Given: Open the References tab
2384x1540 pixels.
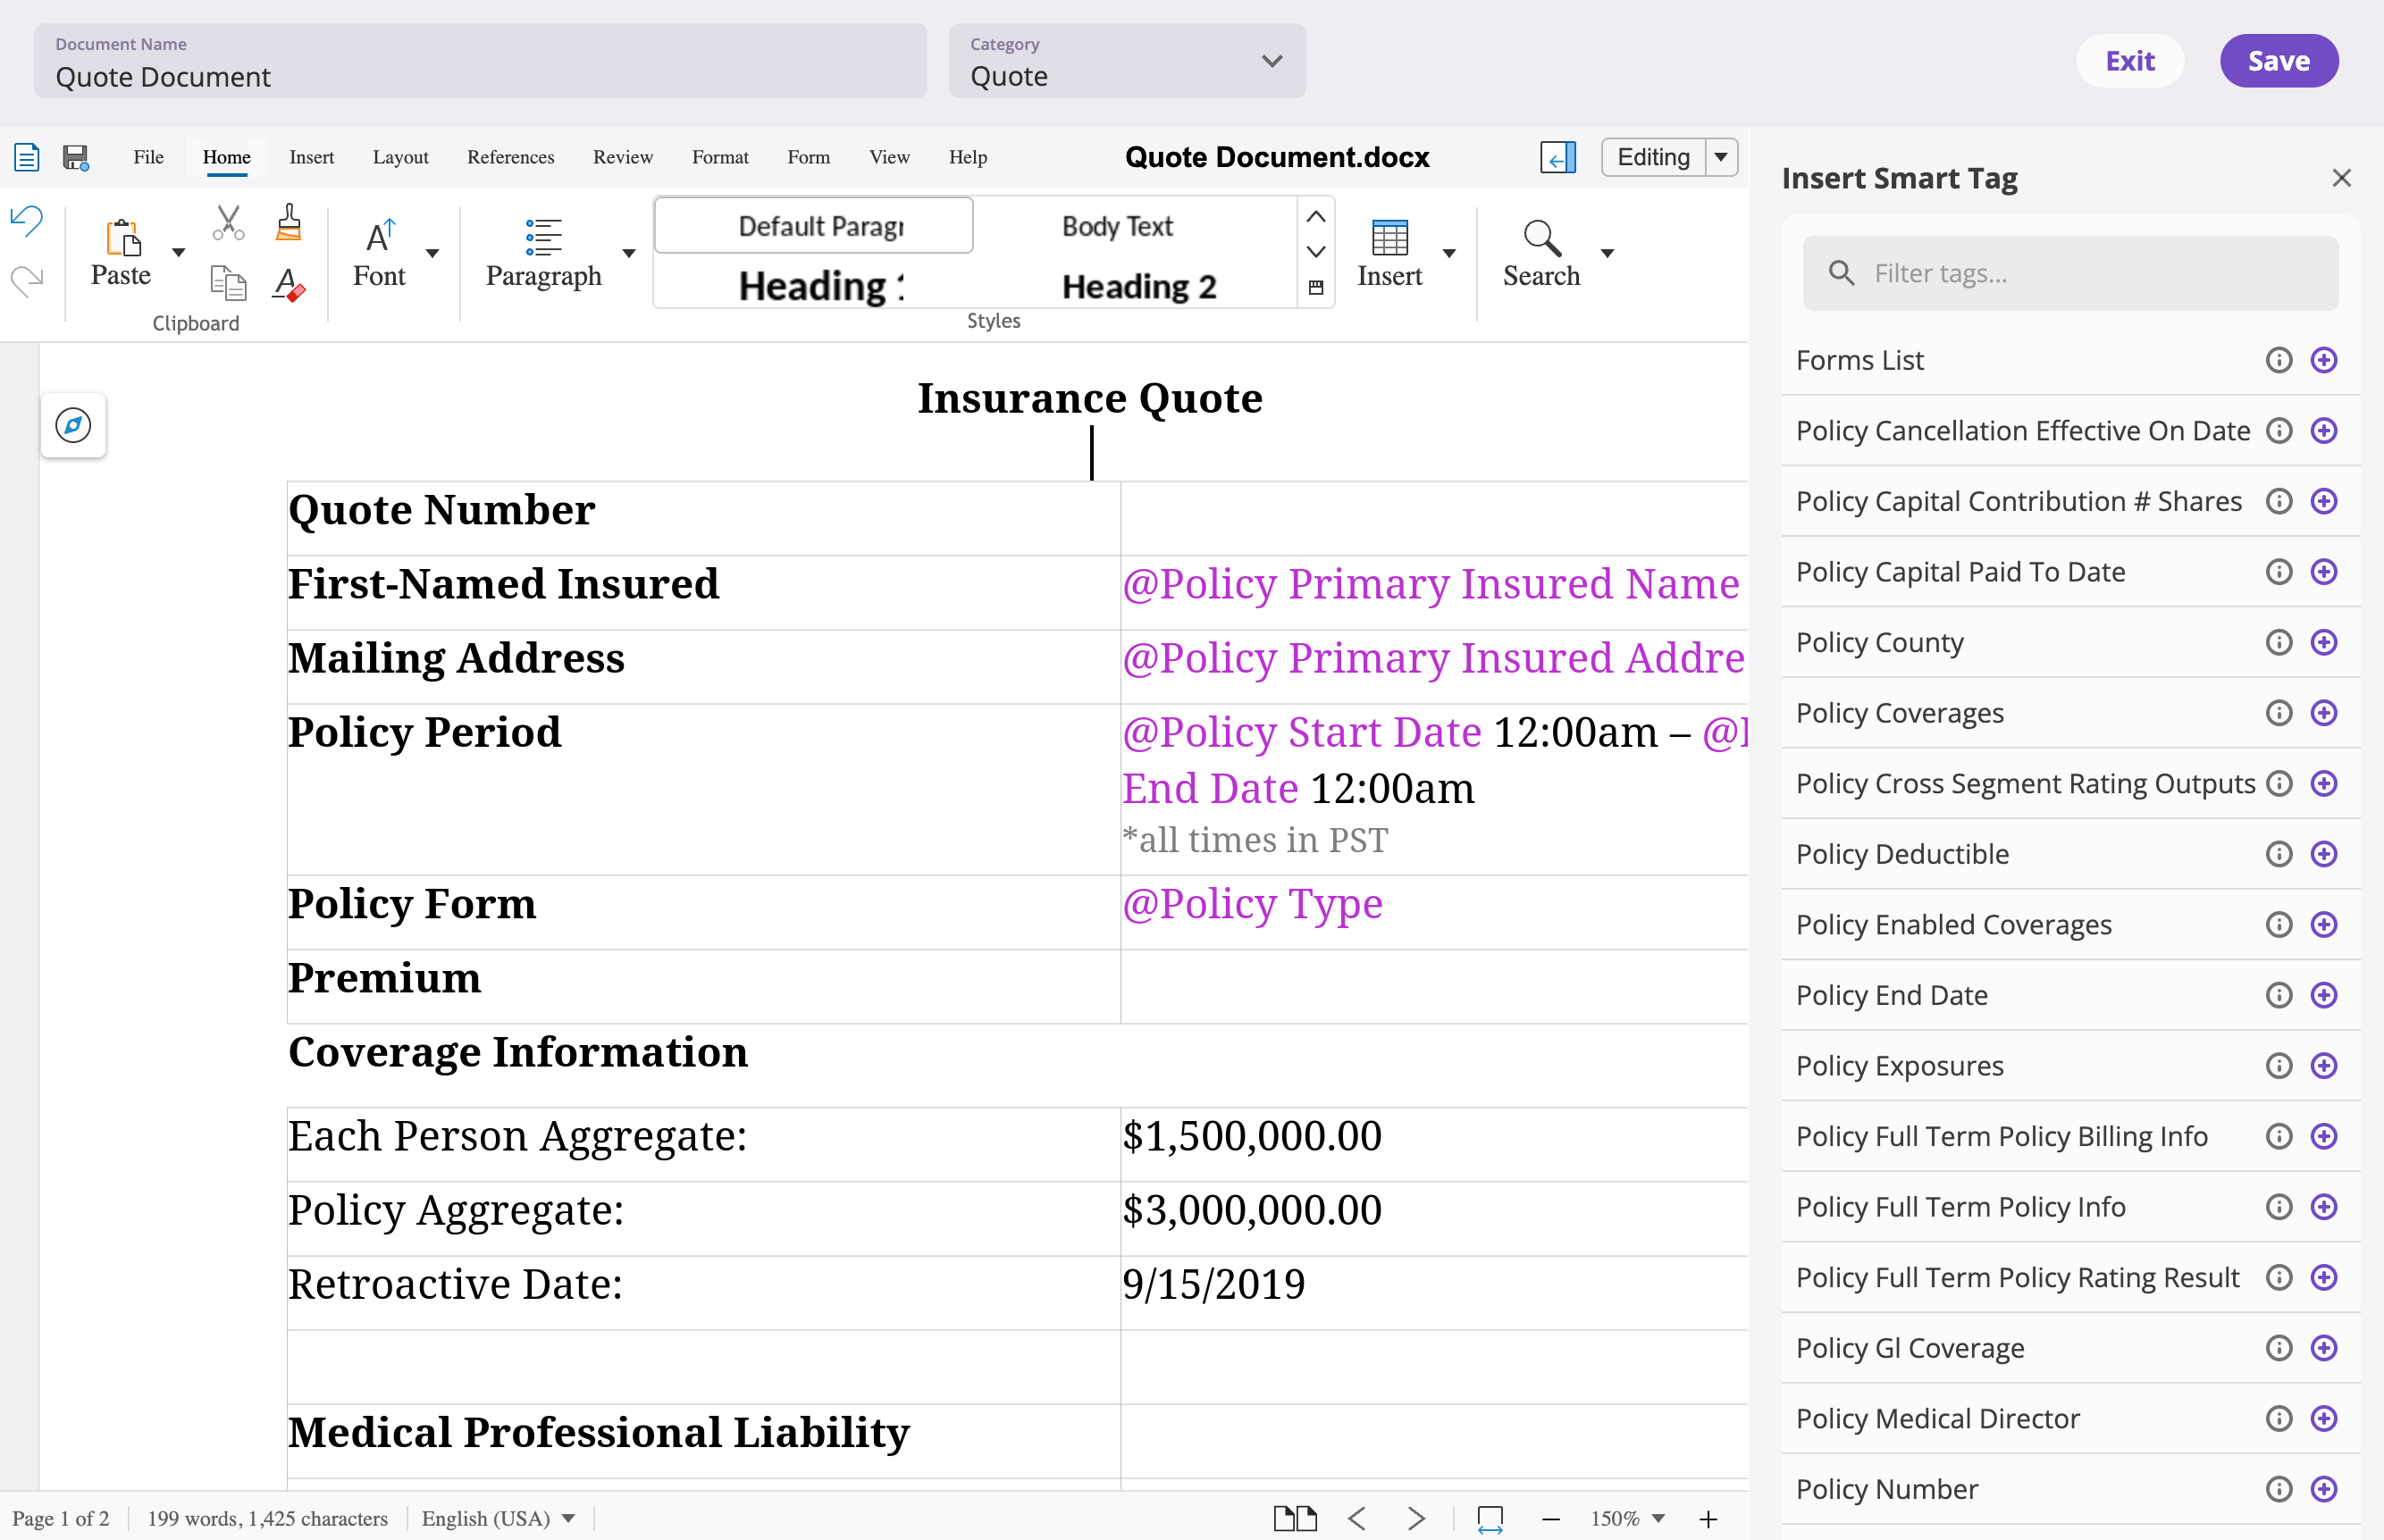Looking at the screenshot, I should (510, 157).
